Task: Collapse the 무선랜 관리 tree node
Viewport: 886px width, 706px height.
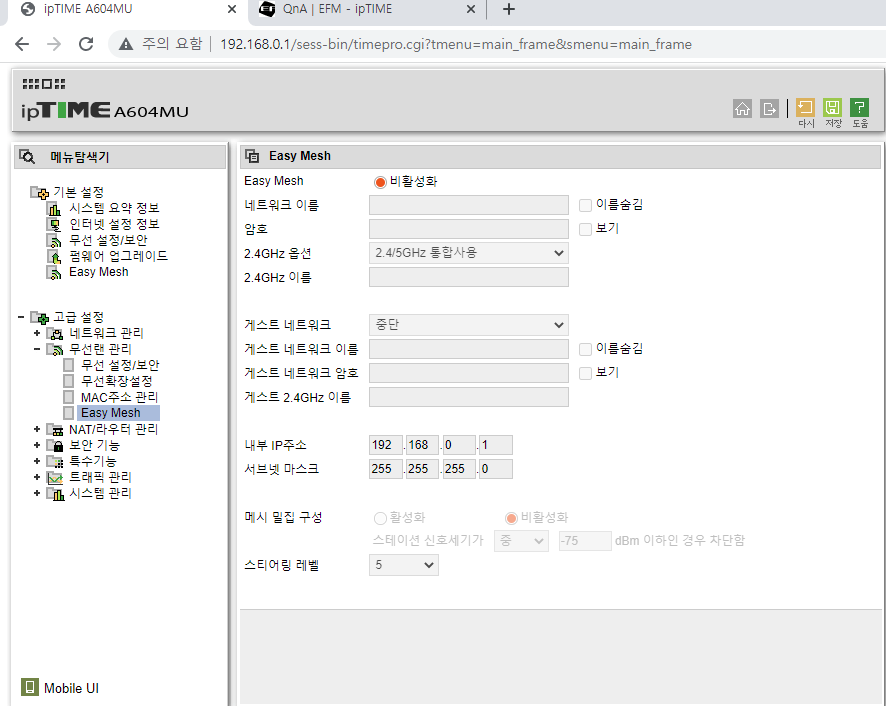Action: coord(37,349)
